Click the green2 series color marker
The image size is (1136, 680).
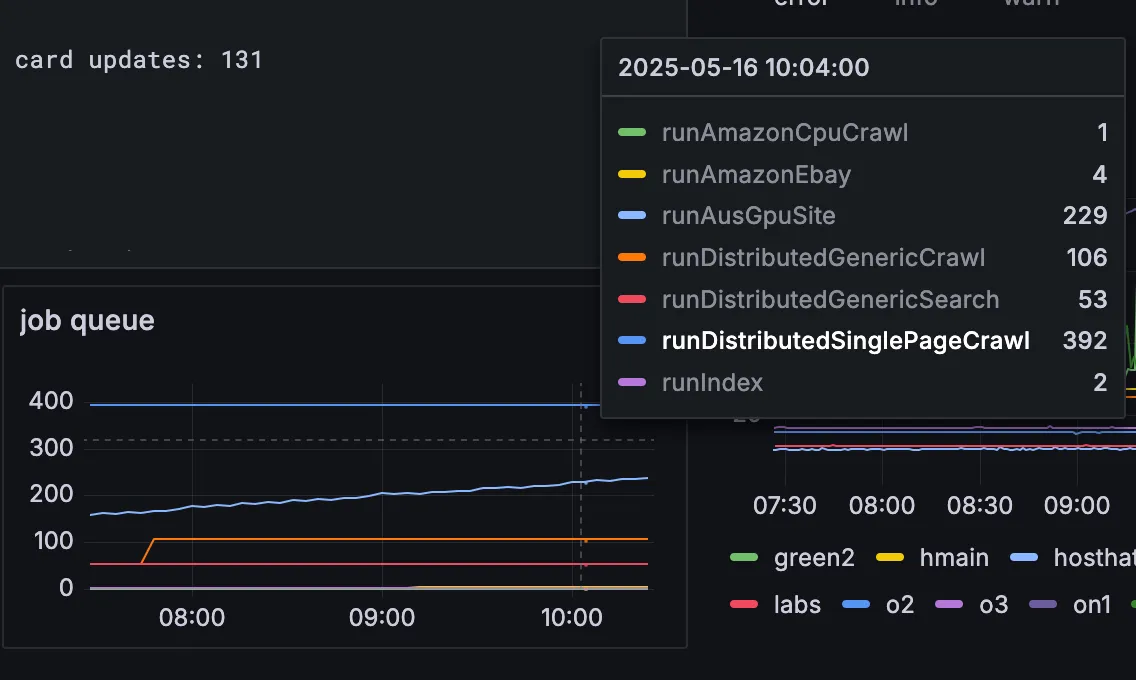(744, 557)
